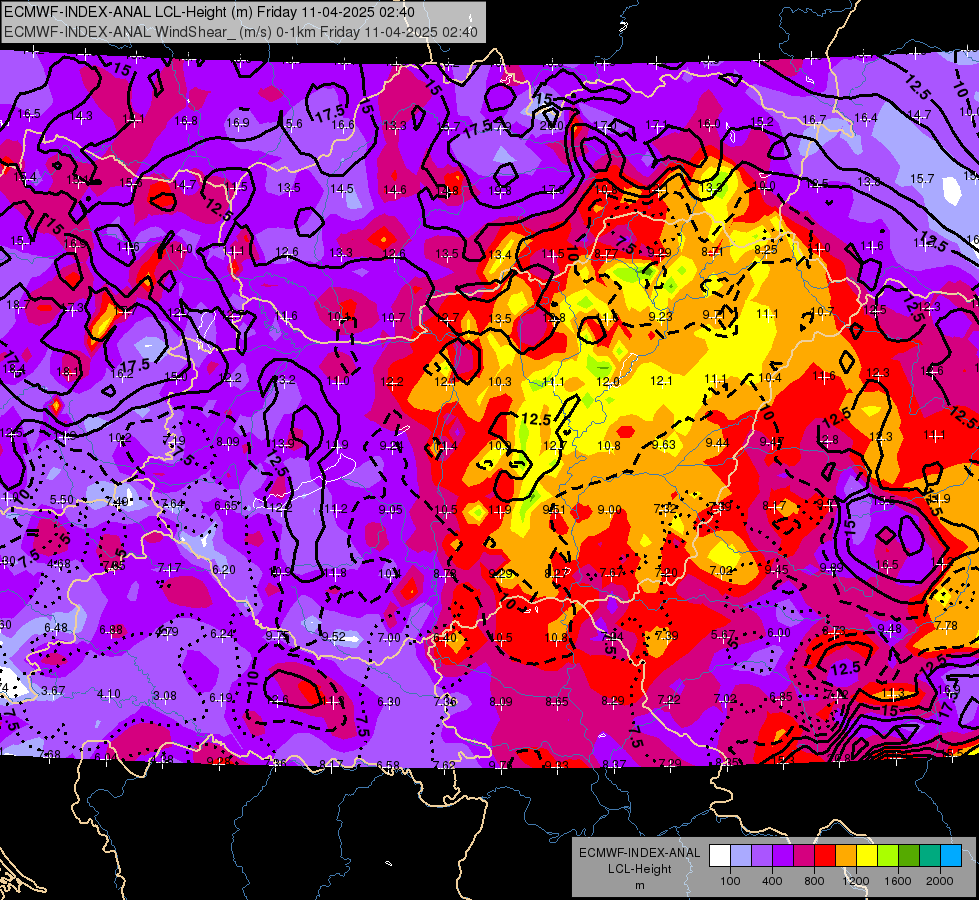
Task: Select the magenta legend swatch
Action: (804, 856)
